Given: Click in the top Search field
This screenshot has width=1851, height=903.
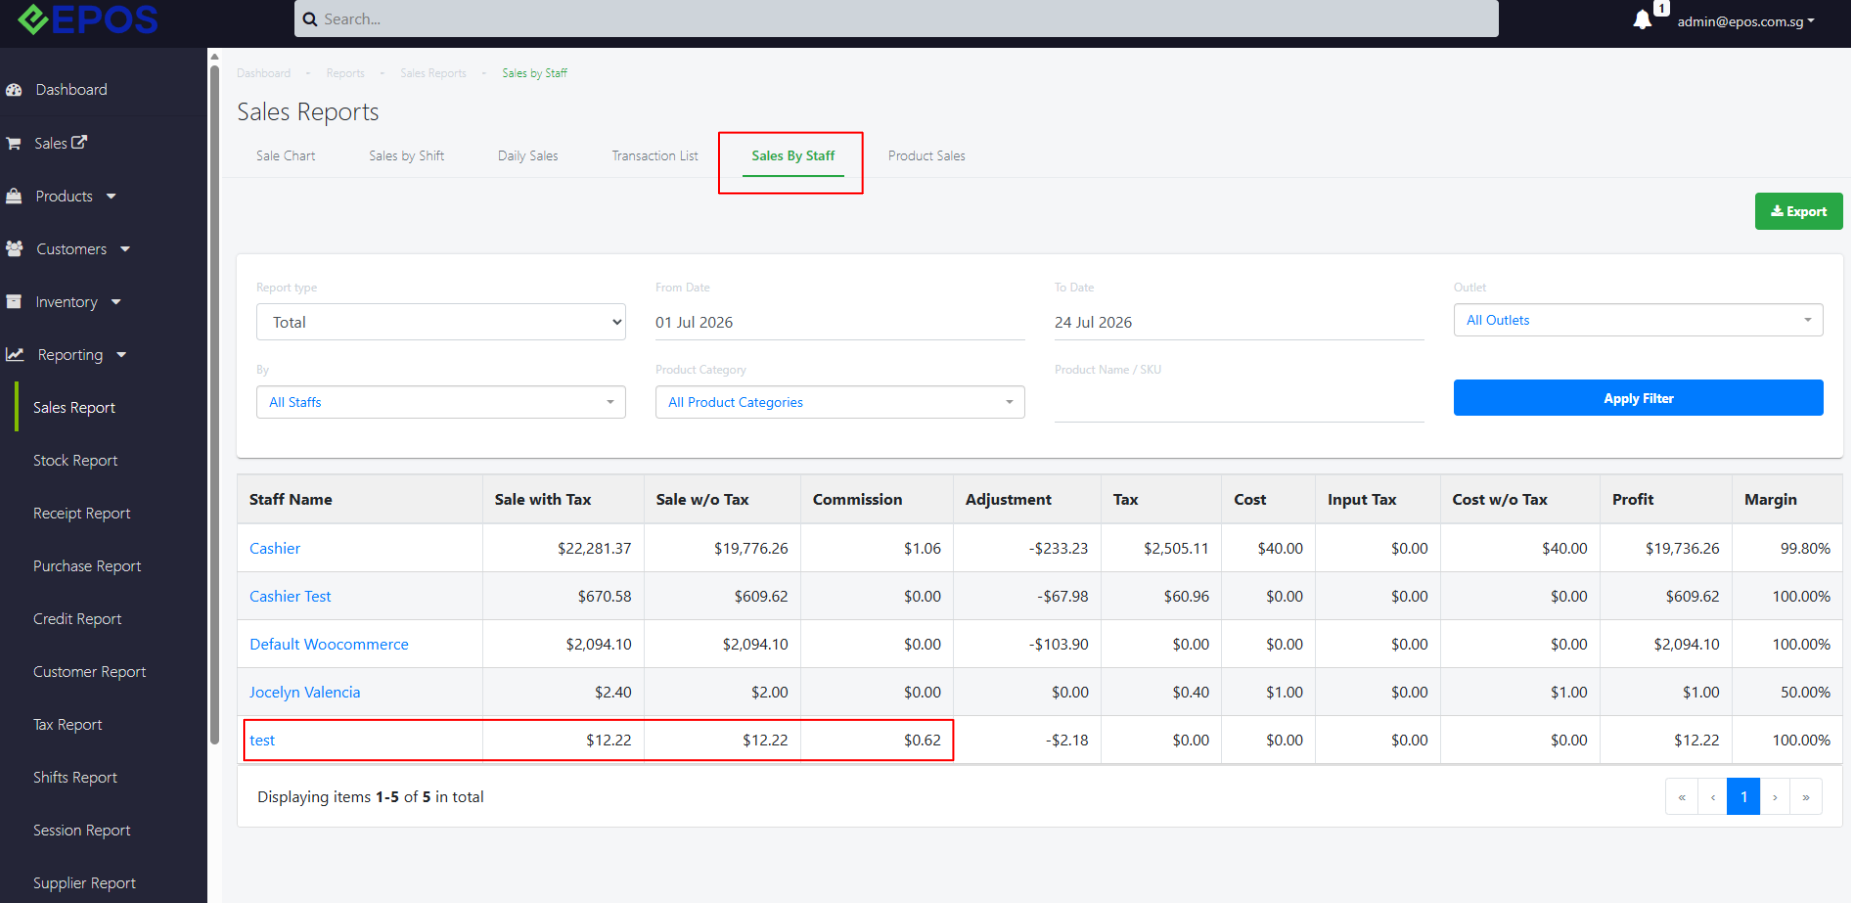Looking at the screenshot, I should pos(896,19).
